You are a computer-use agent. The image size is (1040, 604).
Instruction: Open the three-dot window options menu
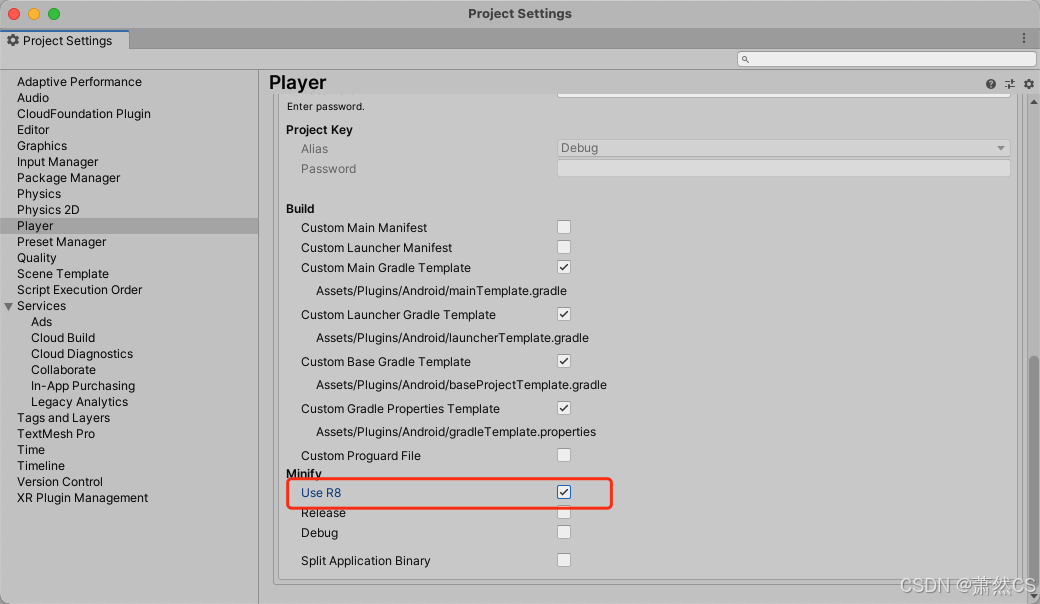(1024, 38)
